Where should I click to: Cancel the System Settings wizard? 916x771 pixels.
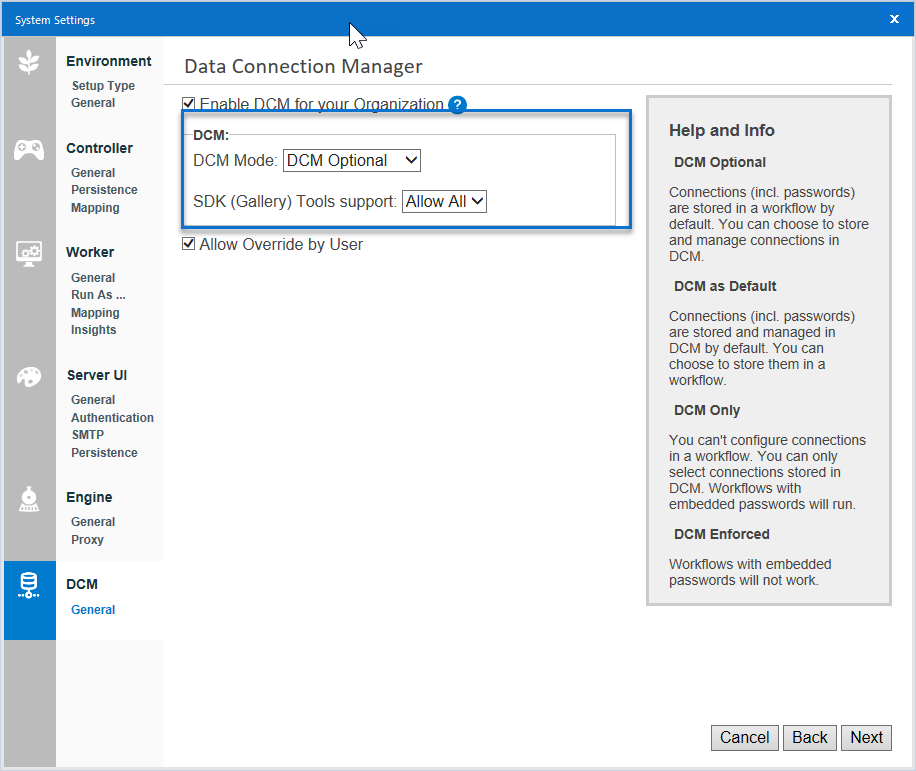[x=744, y=737]
